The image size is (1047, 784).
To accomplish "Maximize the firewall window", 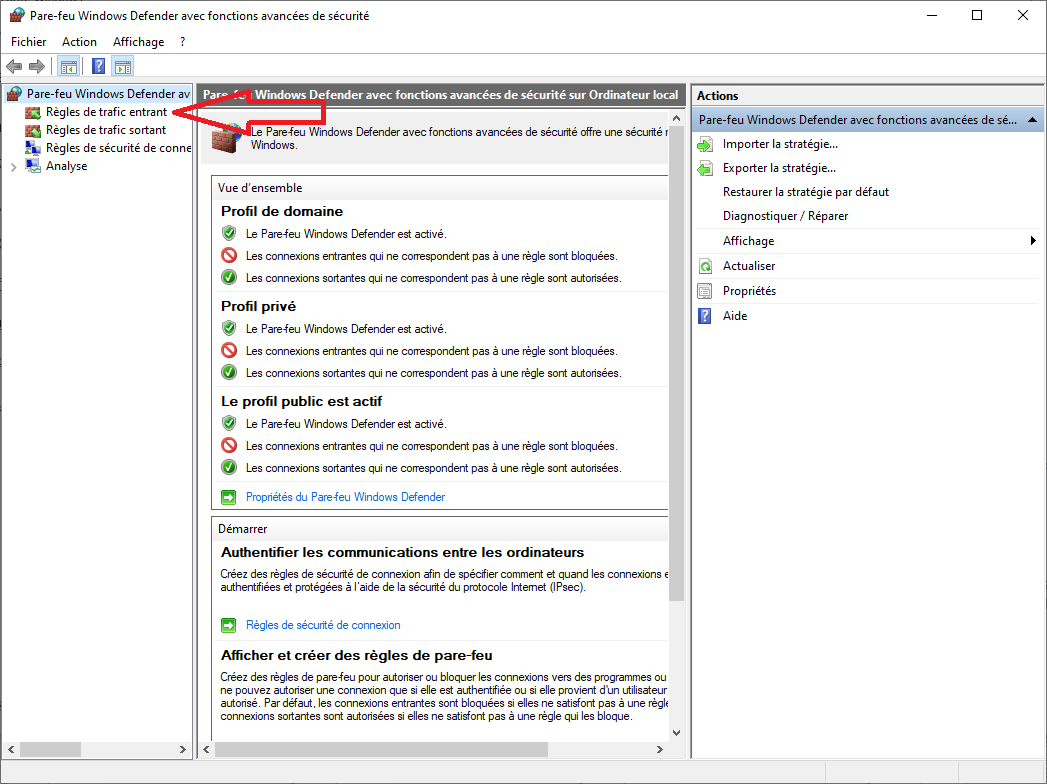I will click(x=977, y=15).
